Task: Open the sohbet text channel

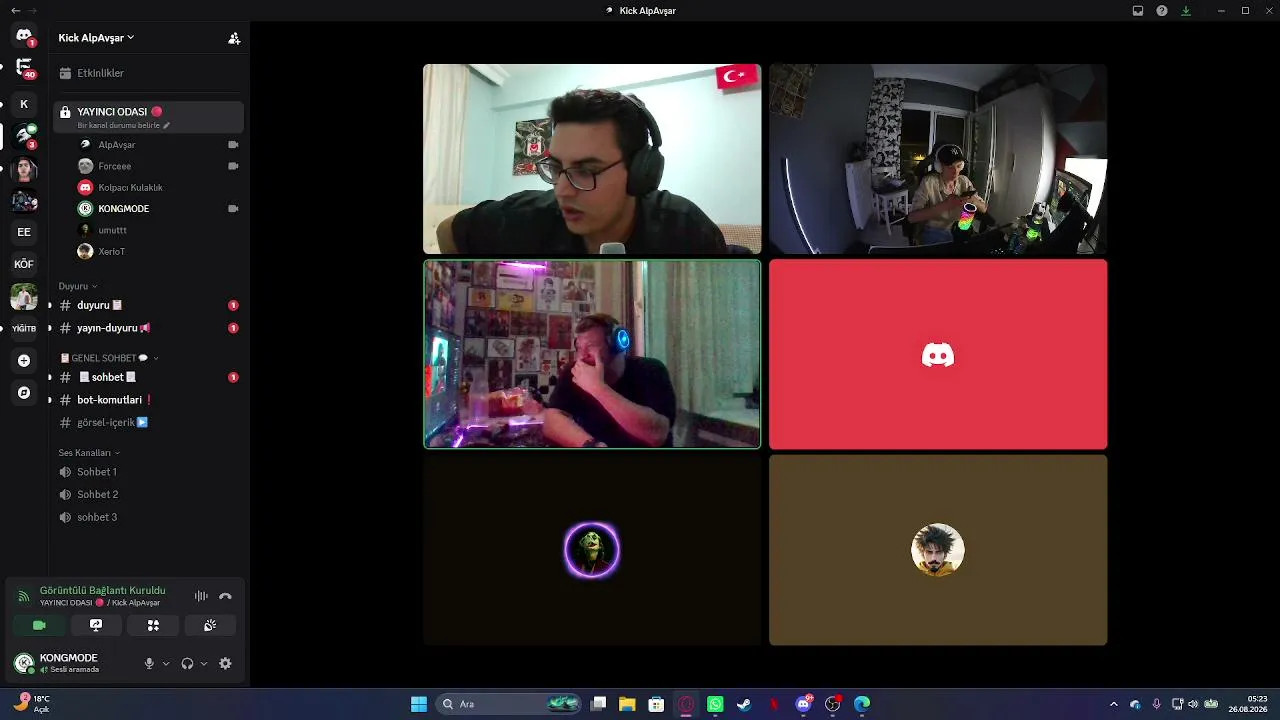Action: click(148, 377)
